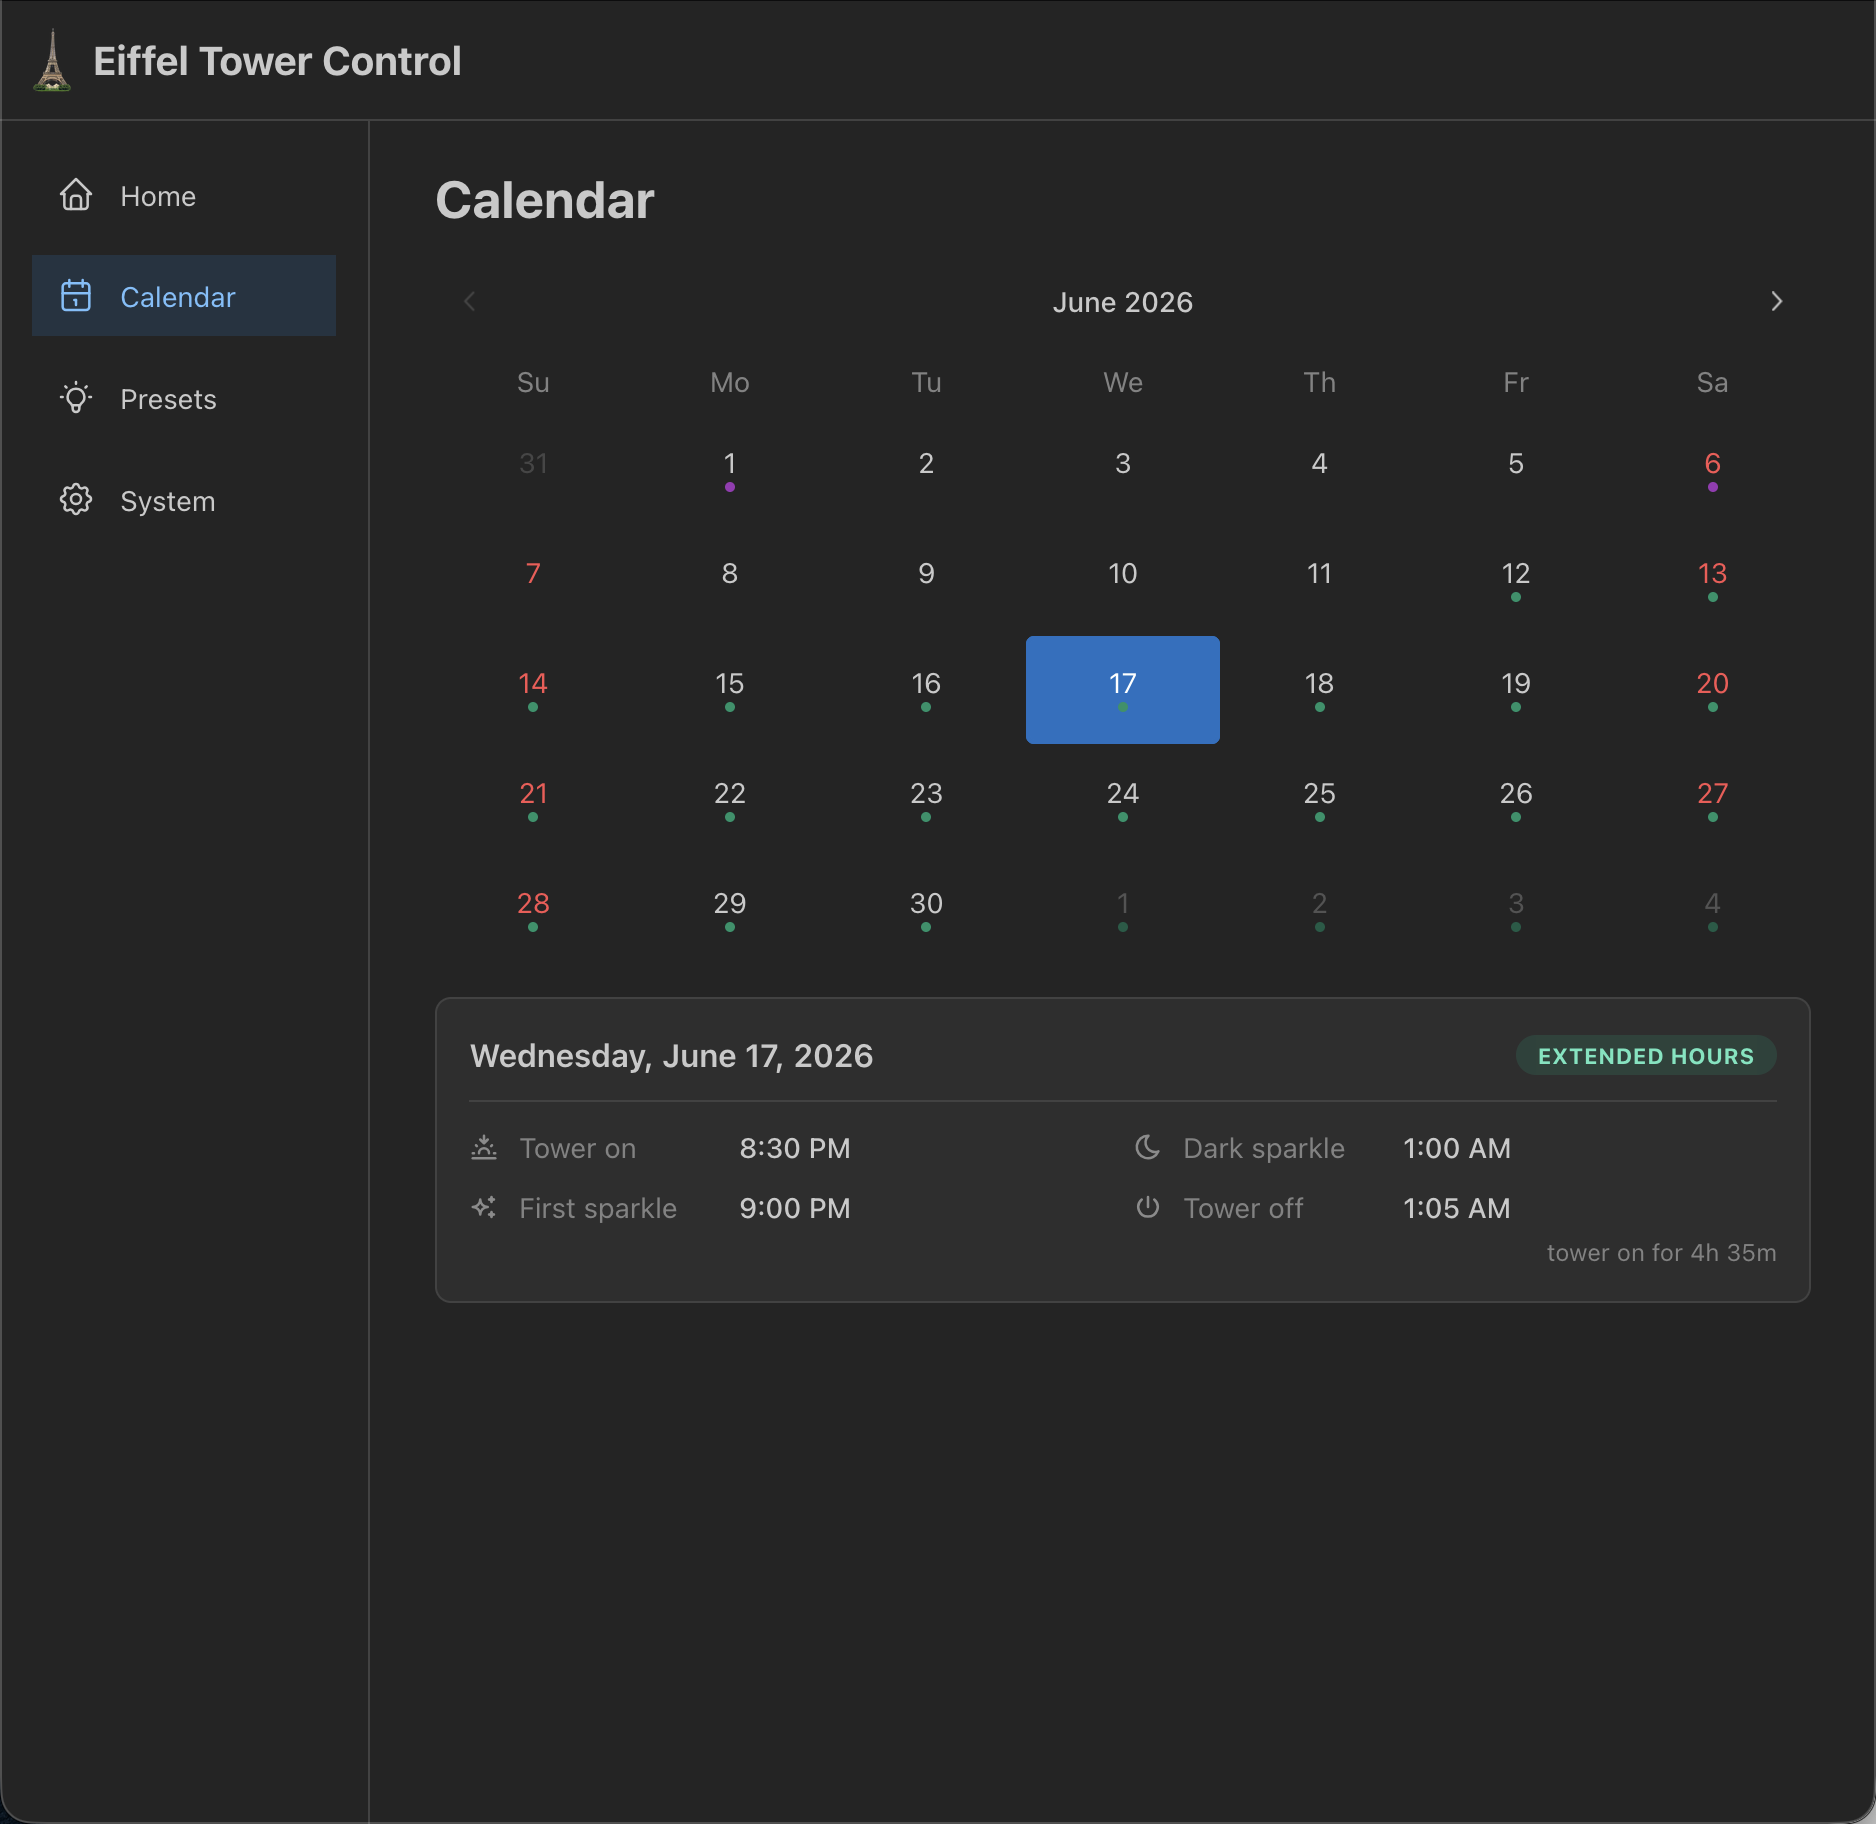
Task: Click the Eiffel Tower logo icon
Action: tap(52, 61)
